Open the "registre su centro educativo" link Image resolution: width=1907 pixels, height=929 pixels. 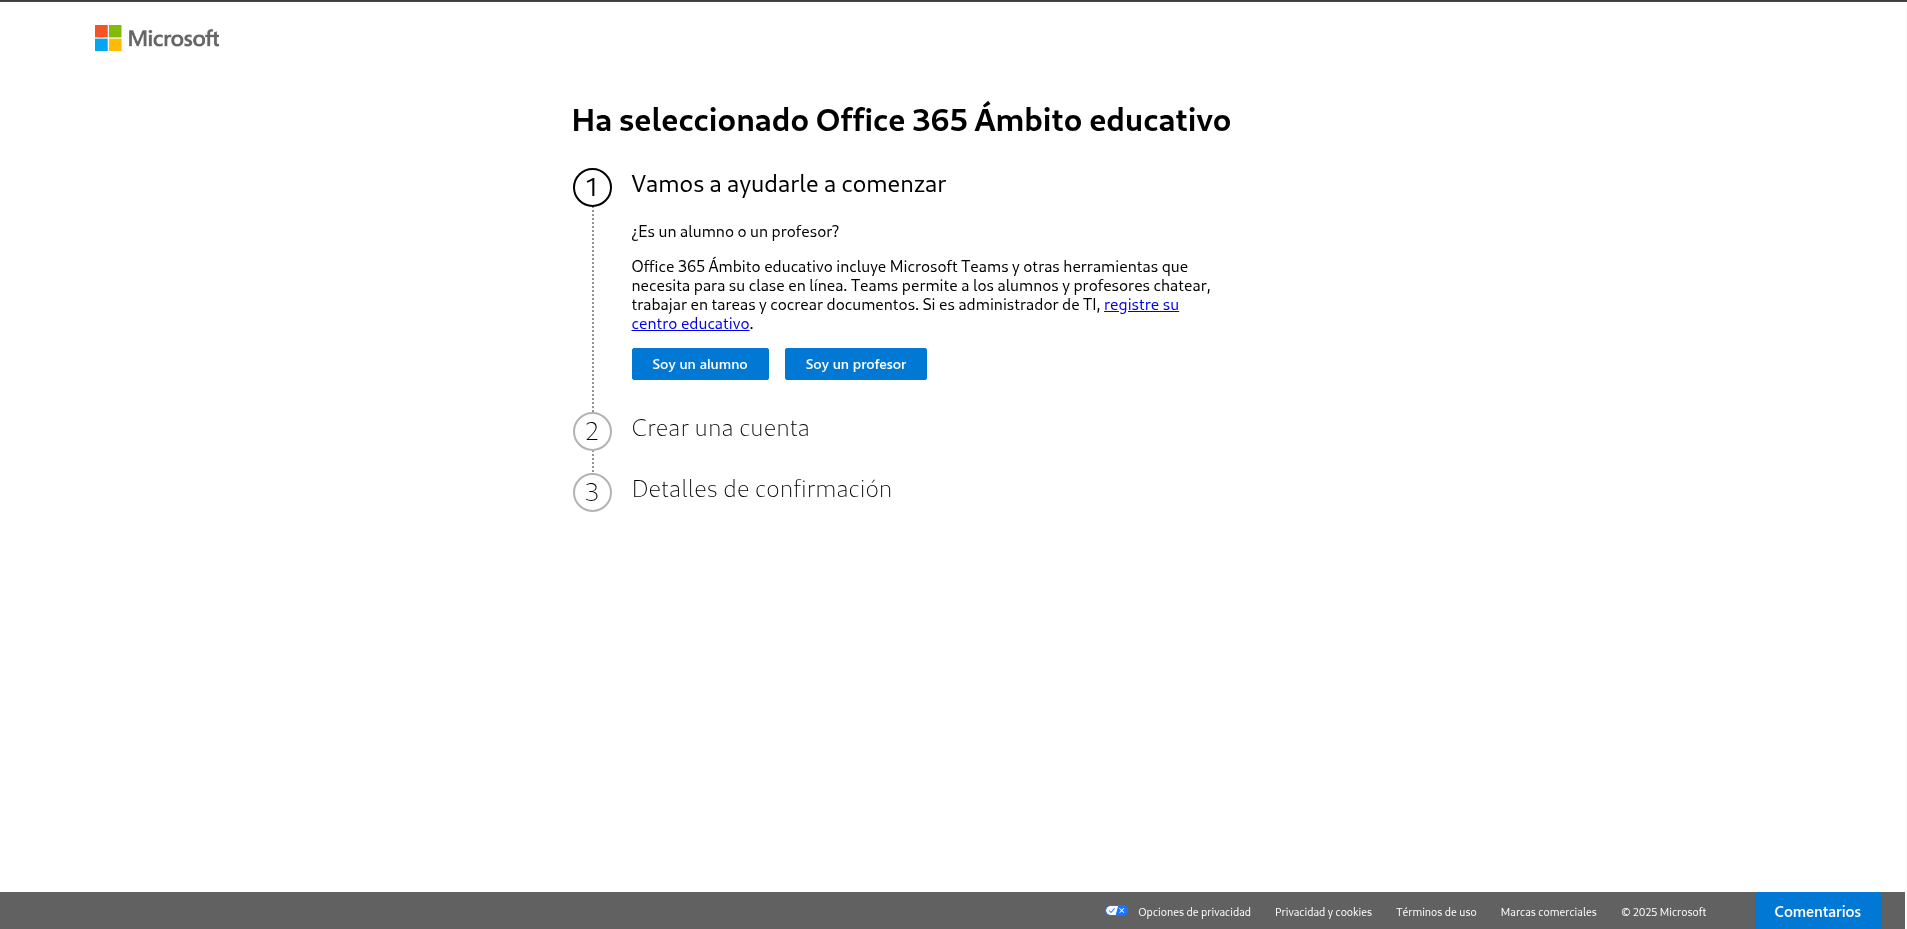click(1140, 305)
